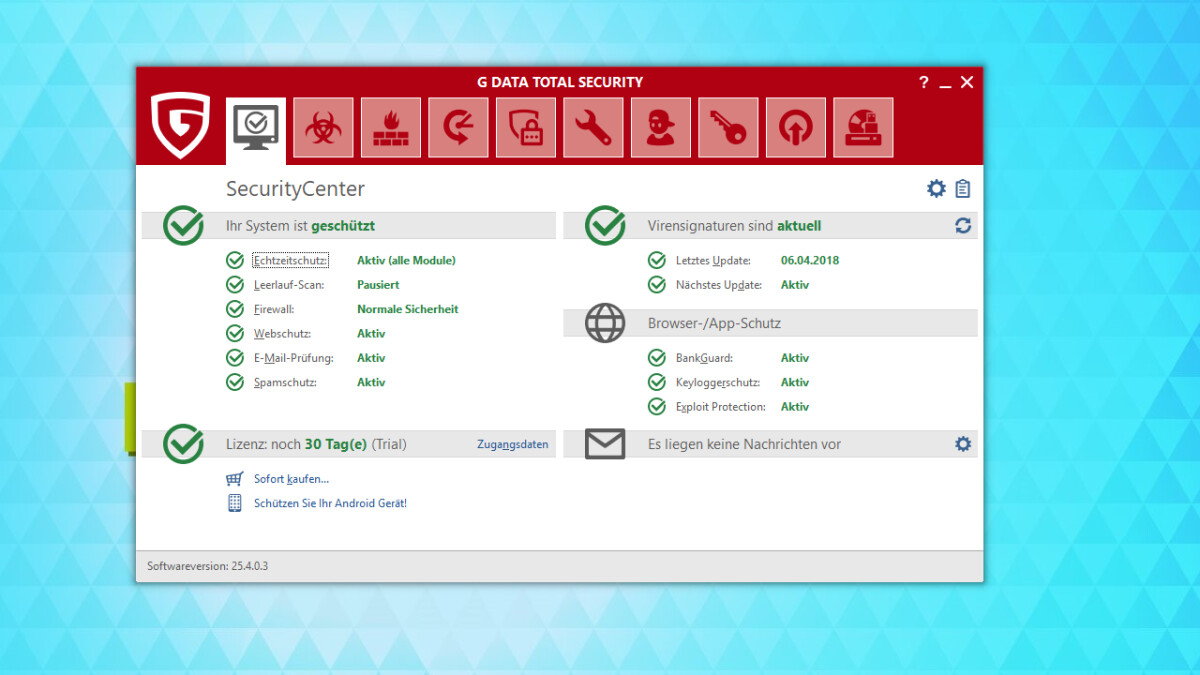1200x675 pixels.
Task: Click the date 06.04.2018
Action: tap(810, 260)
